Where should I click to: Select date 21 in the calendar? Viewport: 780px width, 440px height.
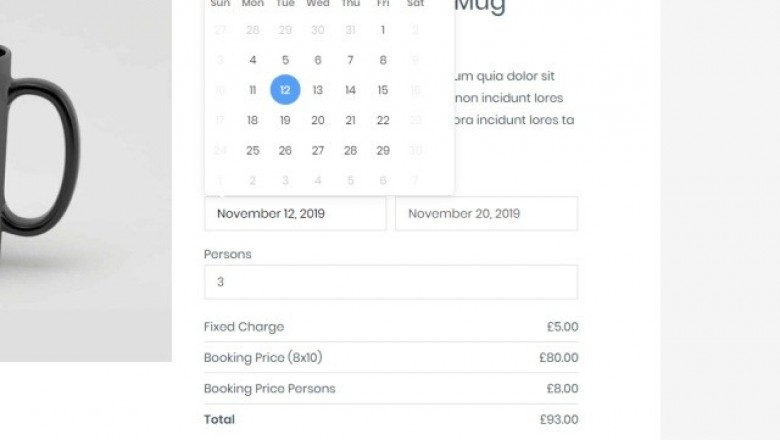point(350,120)
